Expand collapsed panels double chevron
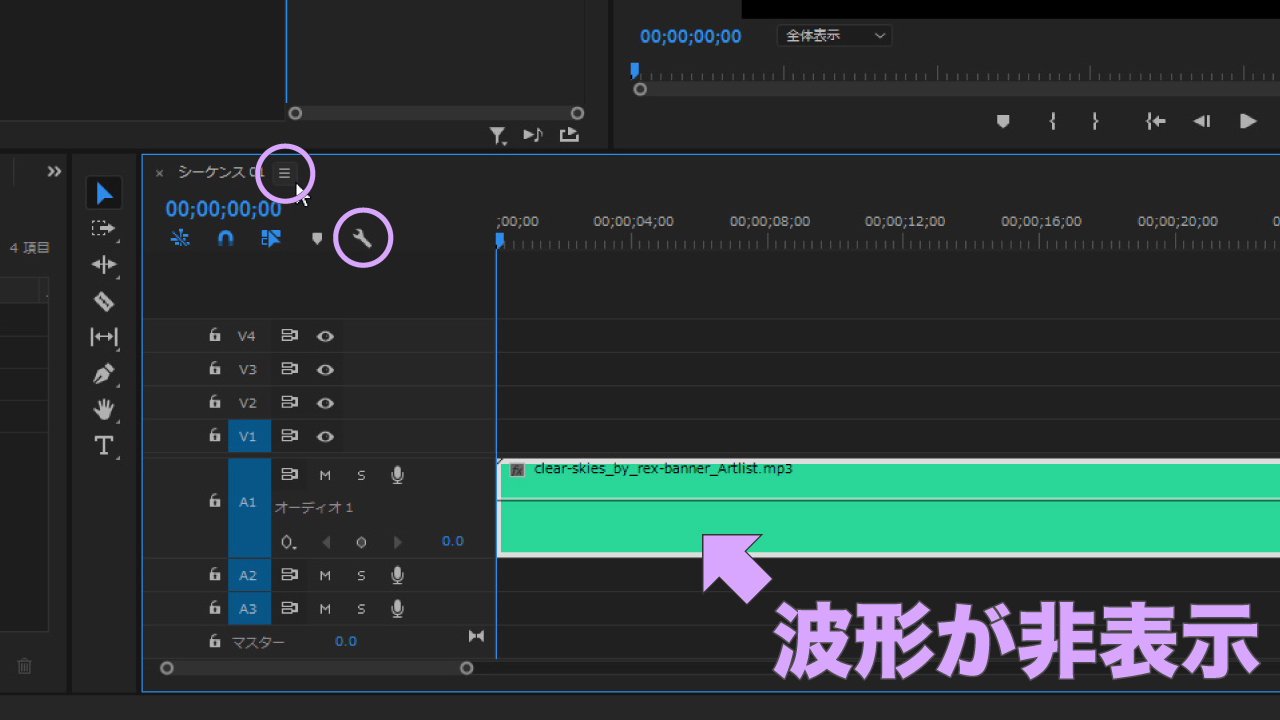Screen dimensions: 1280x720 54,171
